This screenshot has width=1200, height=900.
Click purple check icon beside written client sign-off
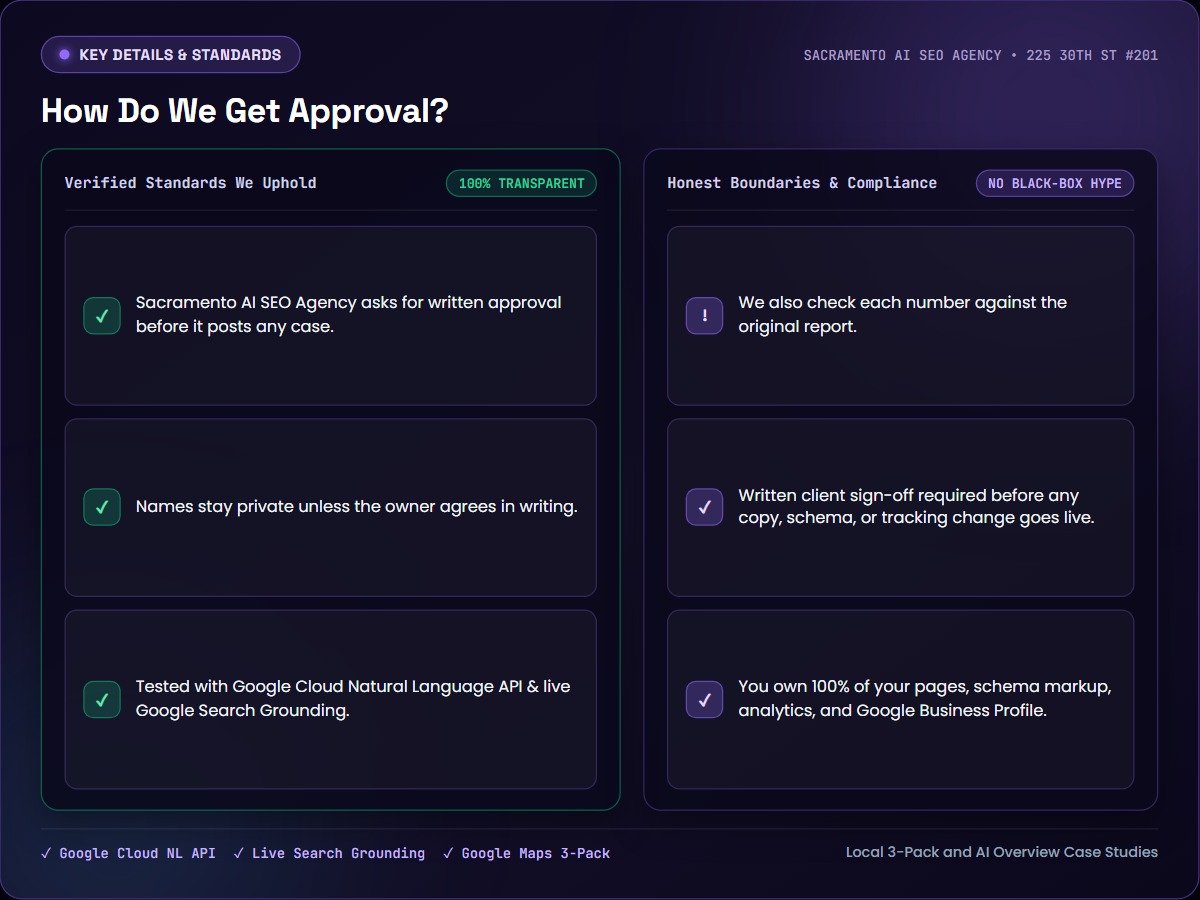click(705, 507)
